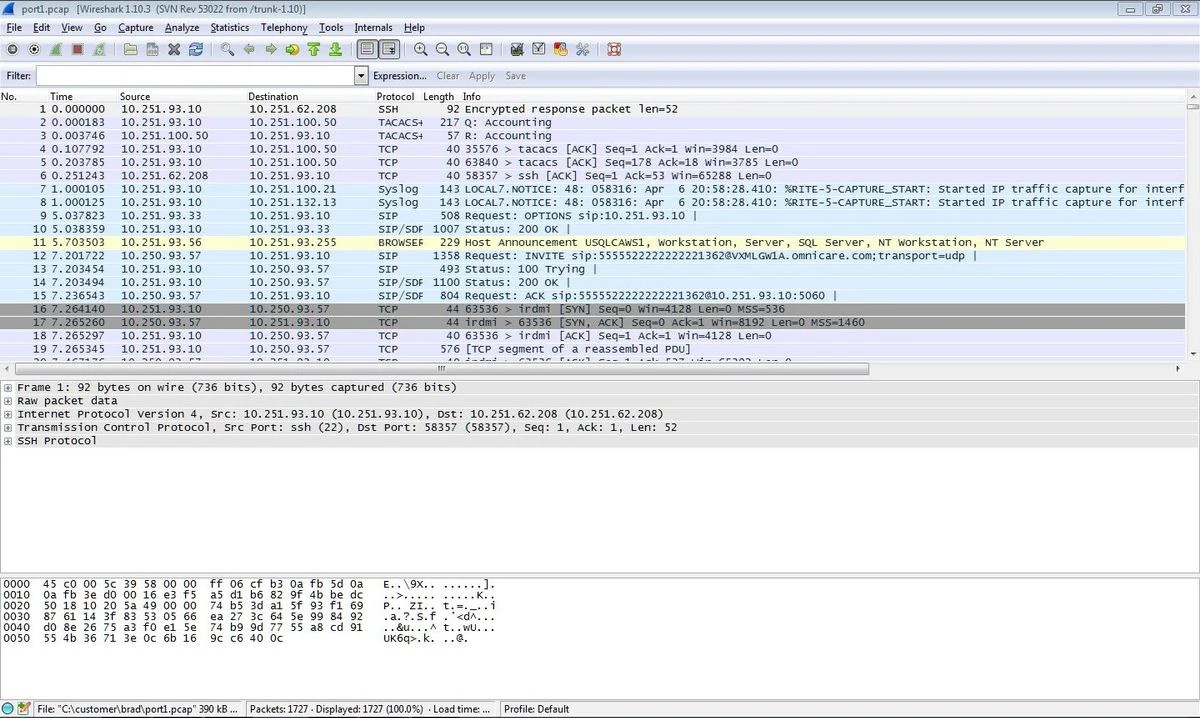
Task: Reload this capture file icon
Action: [196, 49]
